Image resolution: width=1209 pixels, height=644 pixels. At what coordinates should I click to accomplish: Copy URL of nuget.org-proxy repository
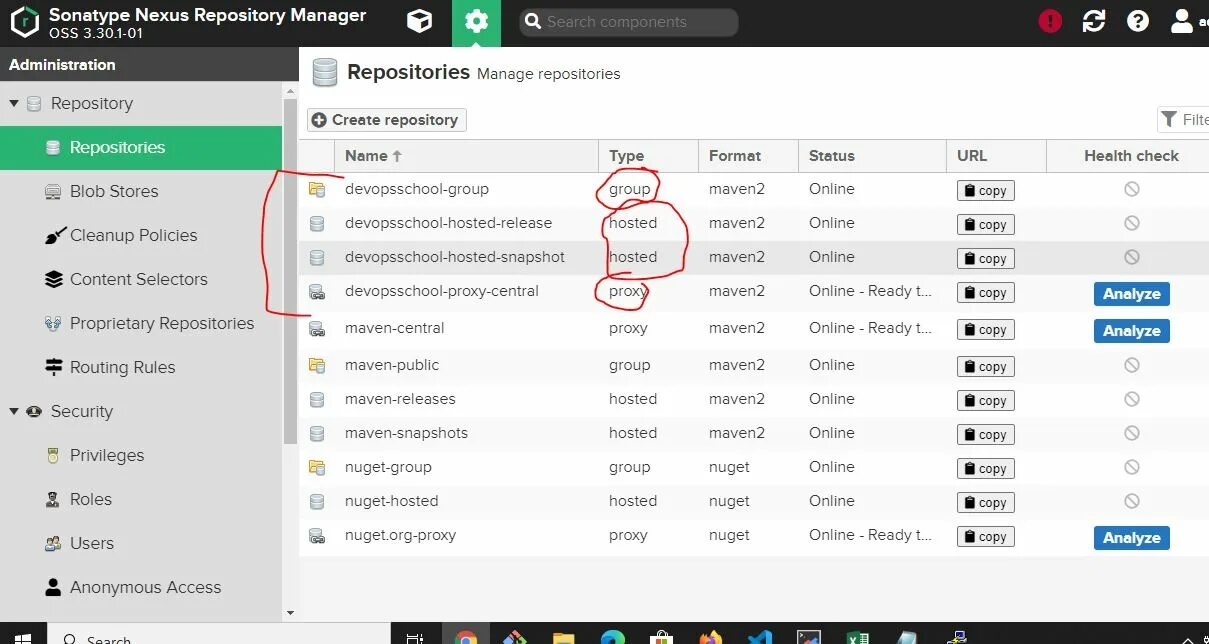tap(985, 537)
